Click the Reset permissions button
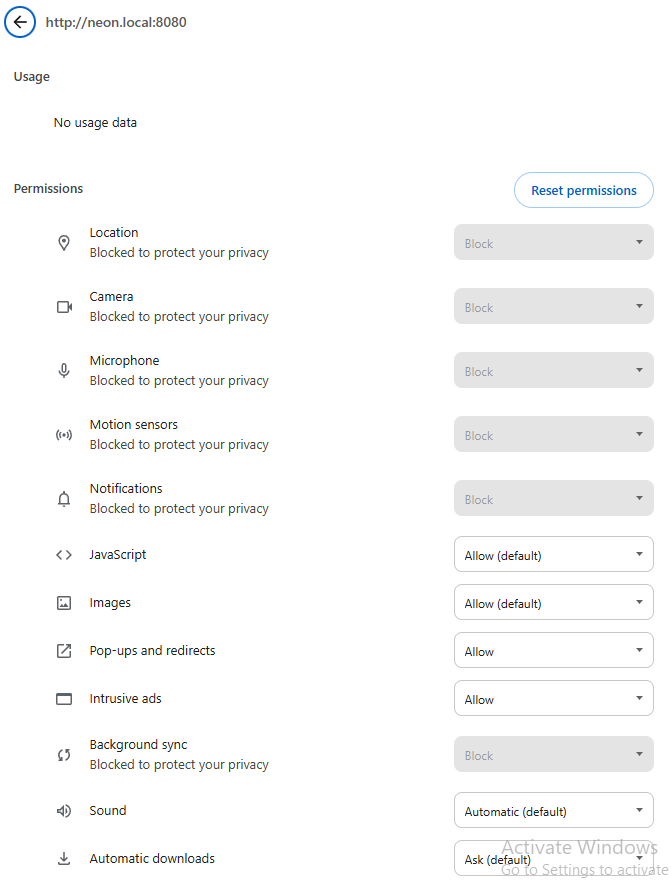The image size is (671, 880). pos(583,190)
